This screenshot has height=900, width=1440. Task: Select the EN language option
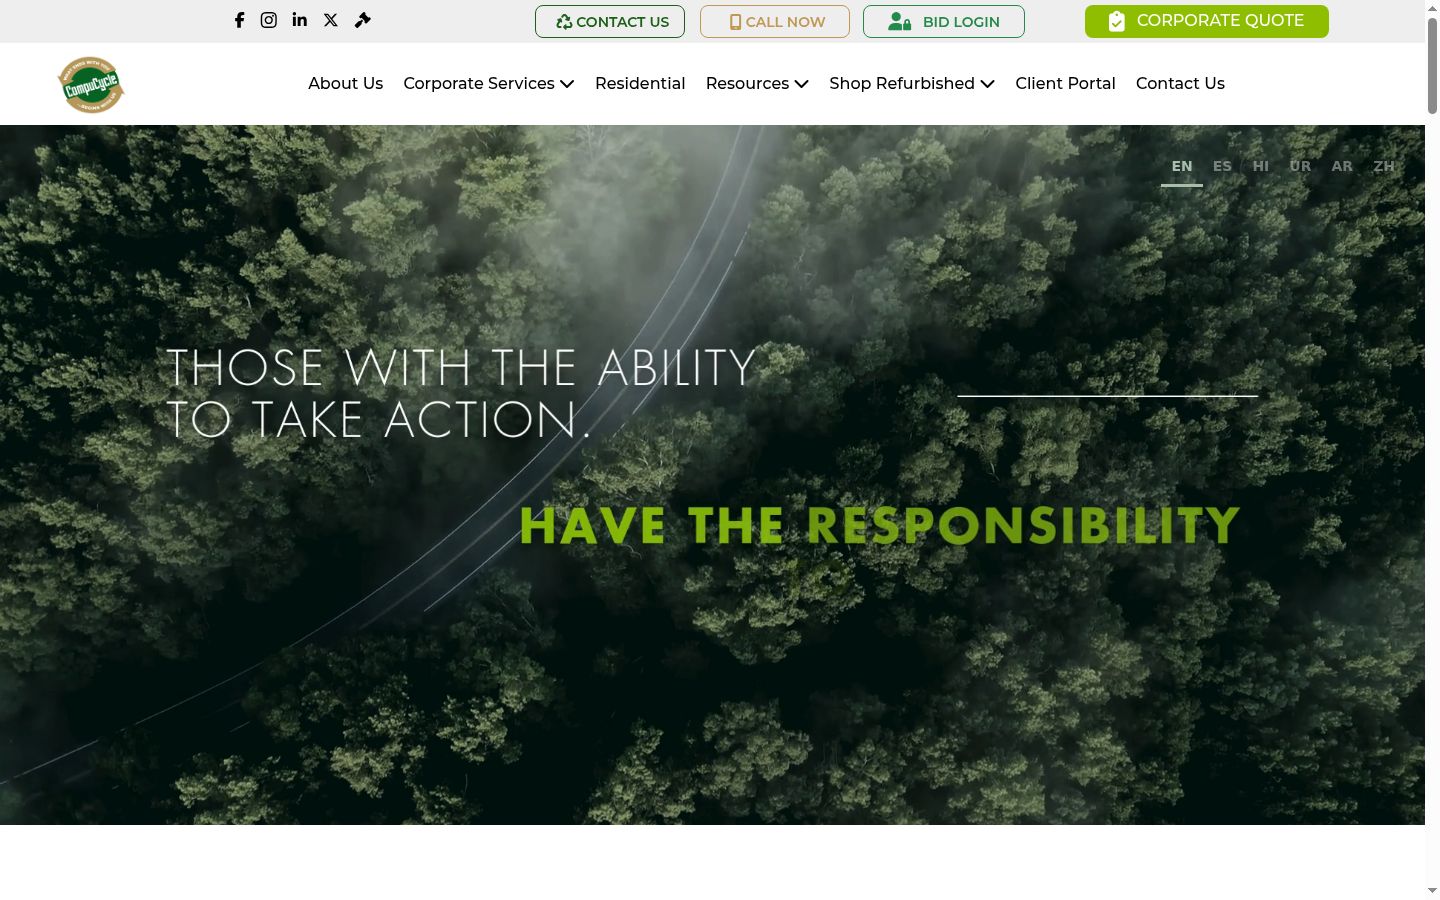point(1182,167)
